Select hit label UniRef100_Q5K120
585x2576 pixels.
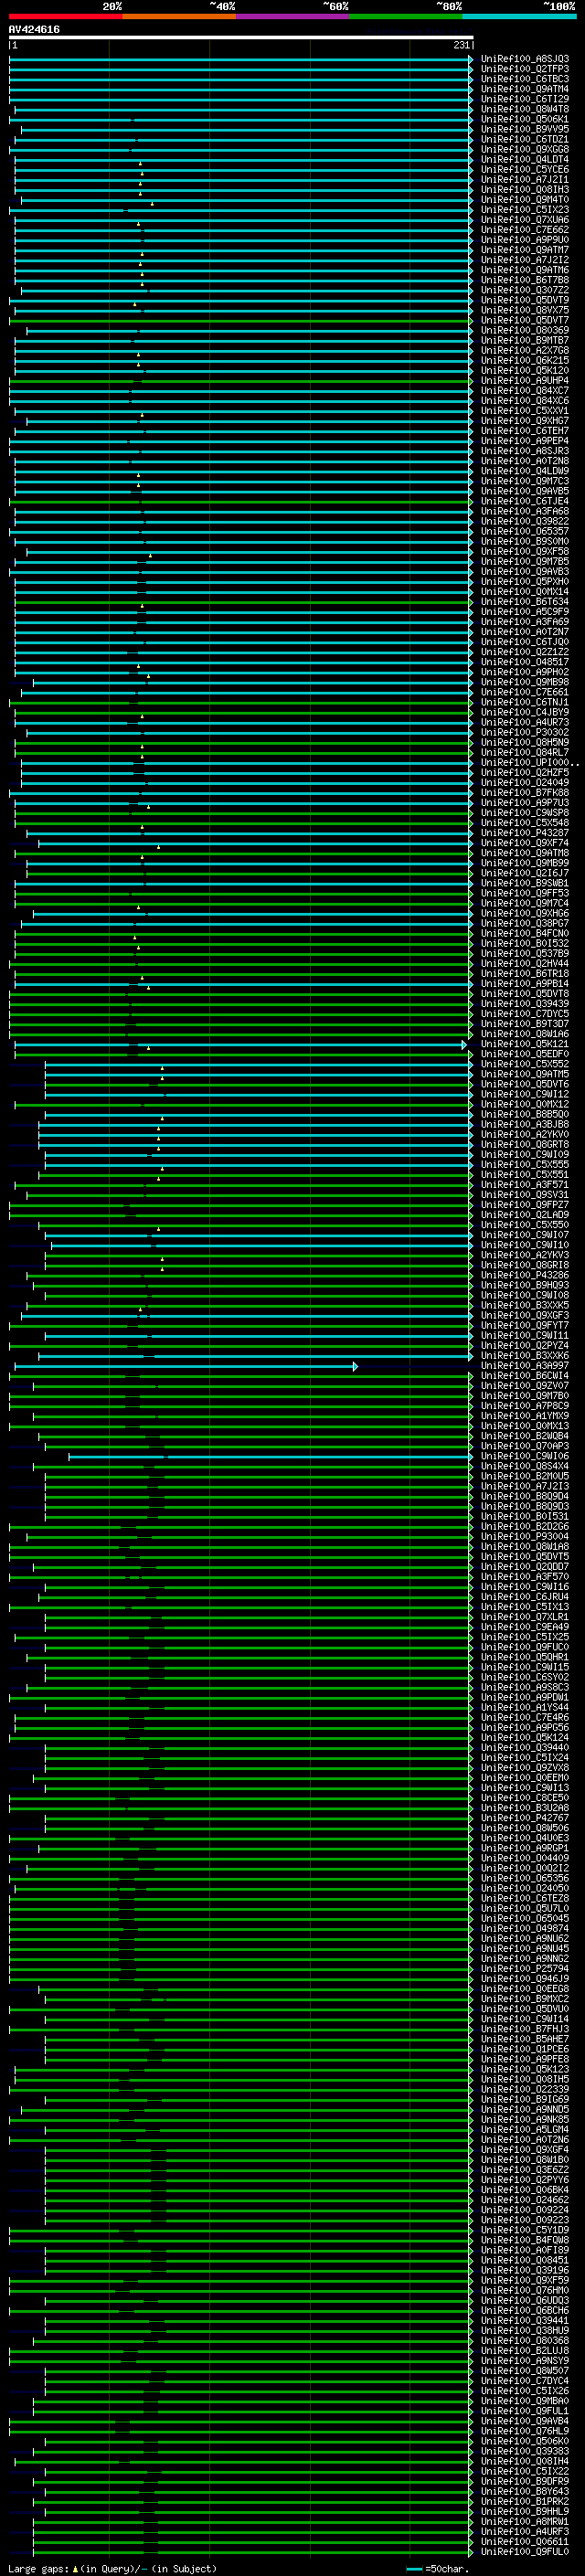(525, 370)
